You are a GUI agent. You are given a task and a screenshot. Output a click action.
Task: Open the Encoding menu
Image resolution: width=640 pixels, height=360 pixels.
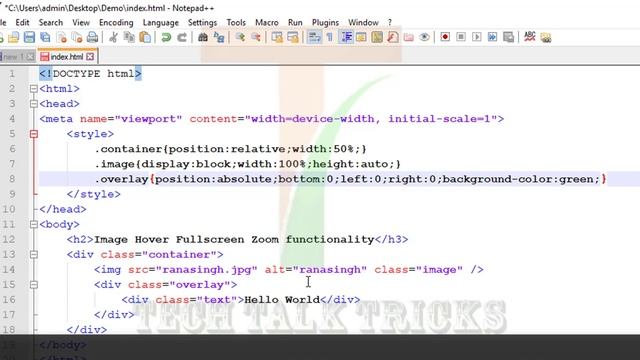pyautogui.click(x=116, y=22)
